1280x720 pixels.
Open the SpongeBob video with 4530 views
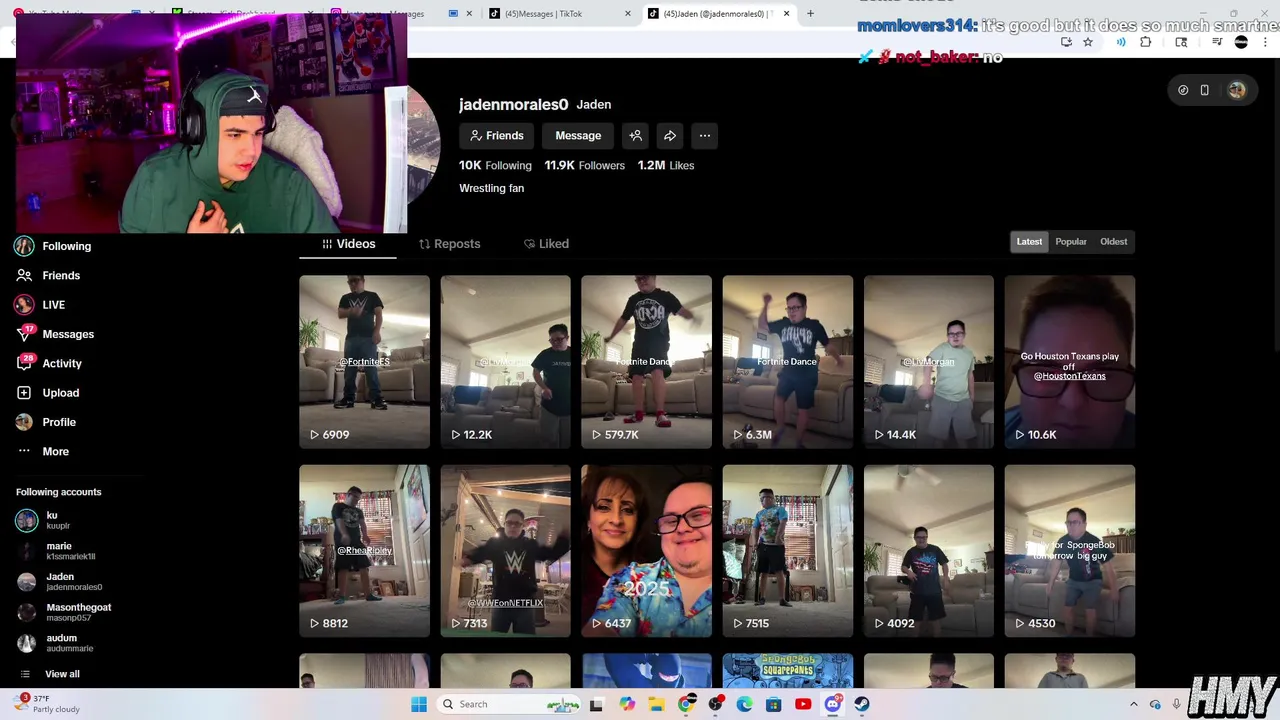point(1070,551)
